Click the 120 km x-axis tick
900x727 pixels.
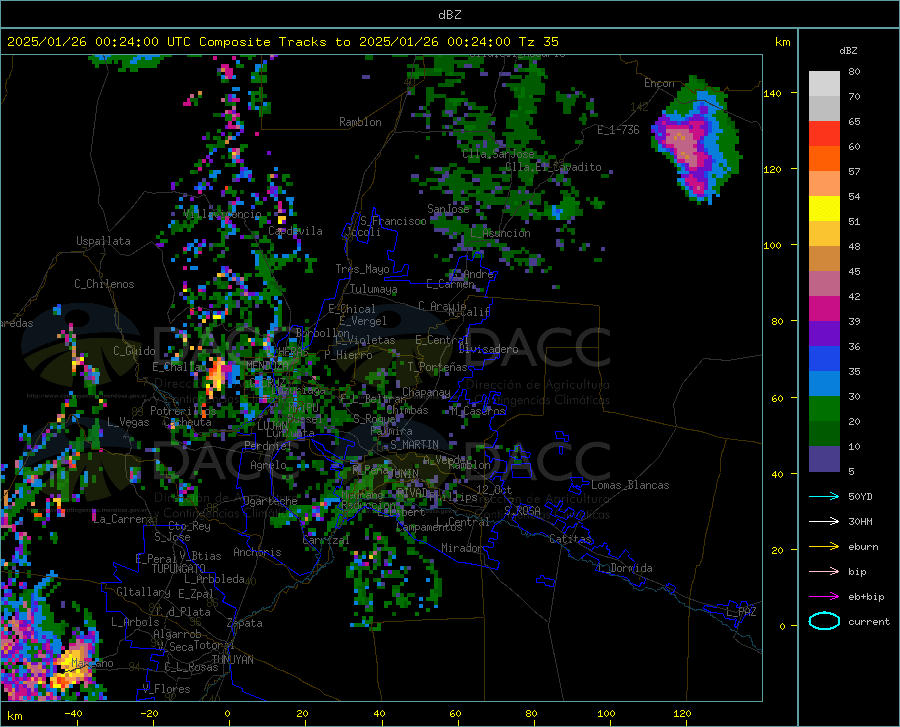coord(682,714)
